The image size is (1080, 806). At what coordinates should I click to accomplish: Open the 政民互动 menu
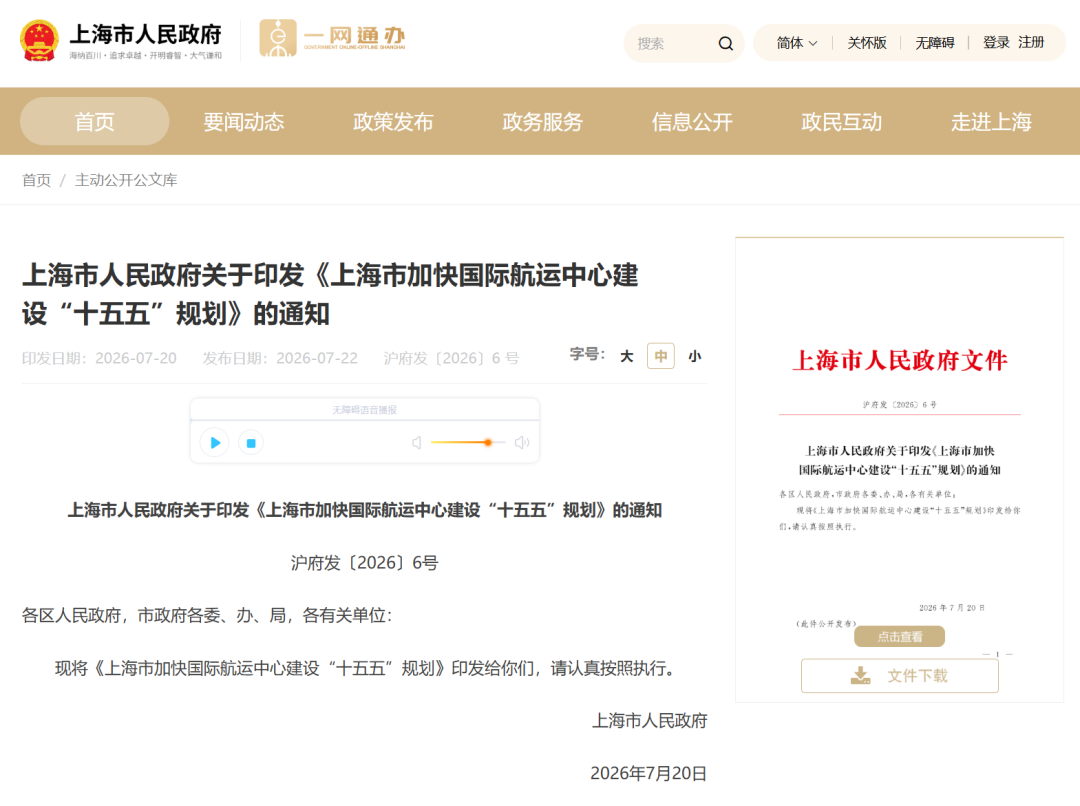point(842,122)
